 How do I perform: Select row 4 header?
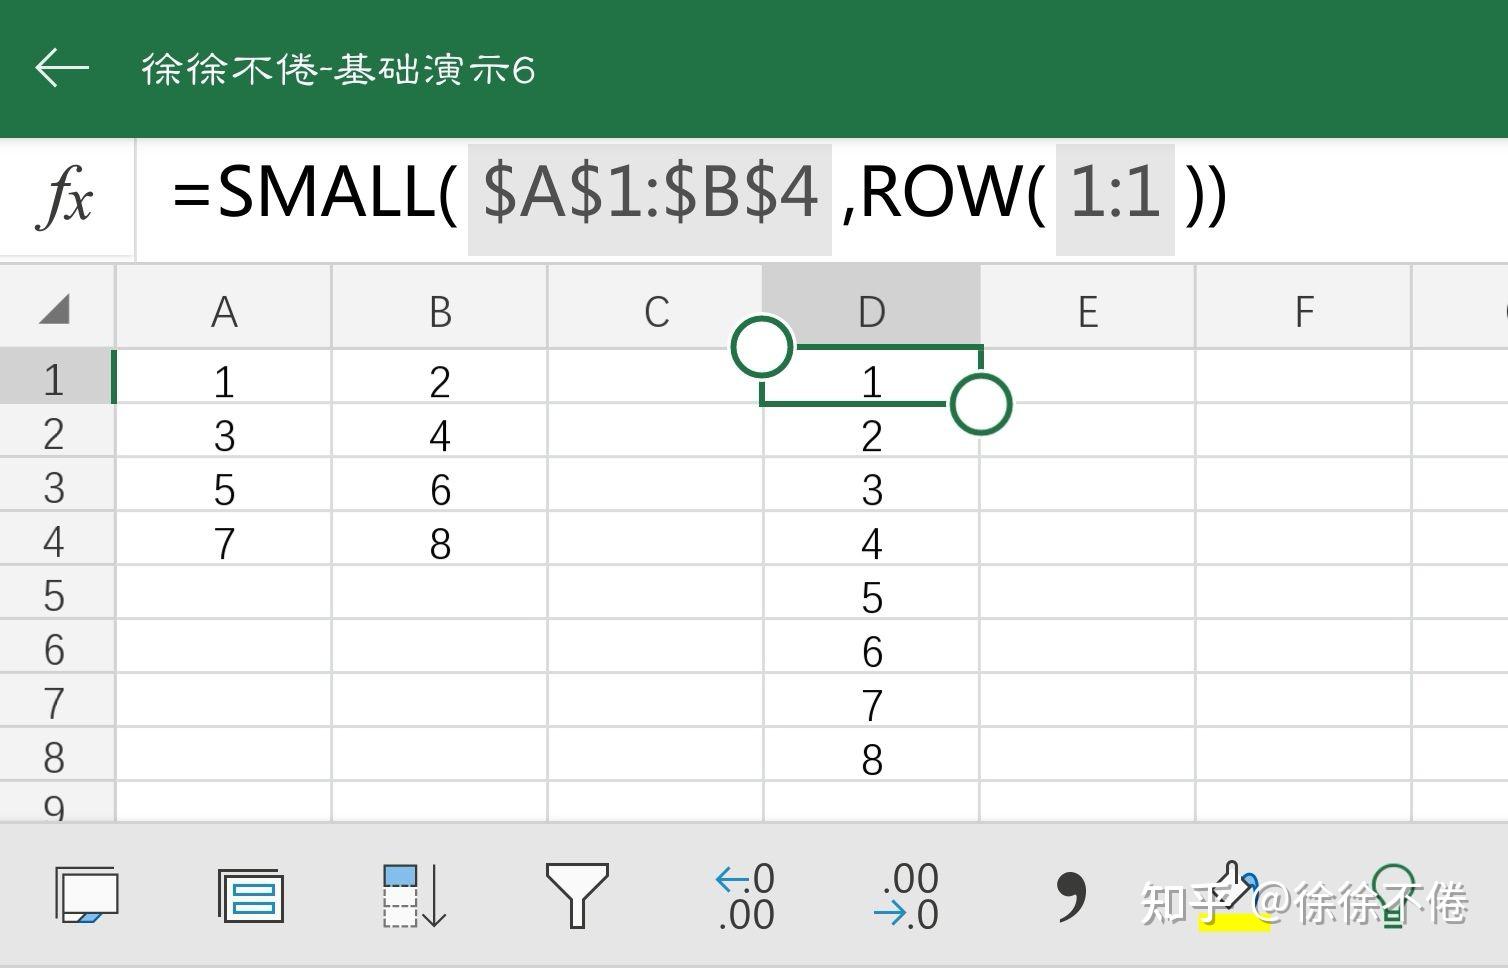56,539
